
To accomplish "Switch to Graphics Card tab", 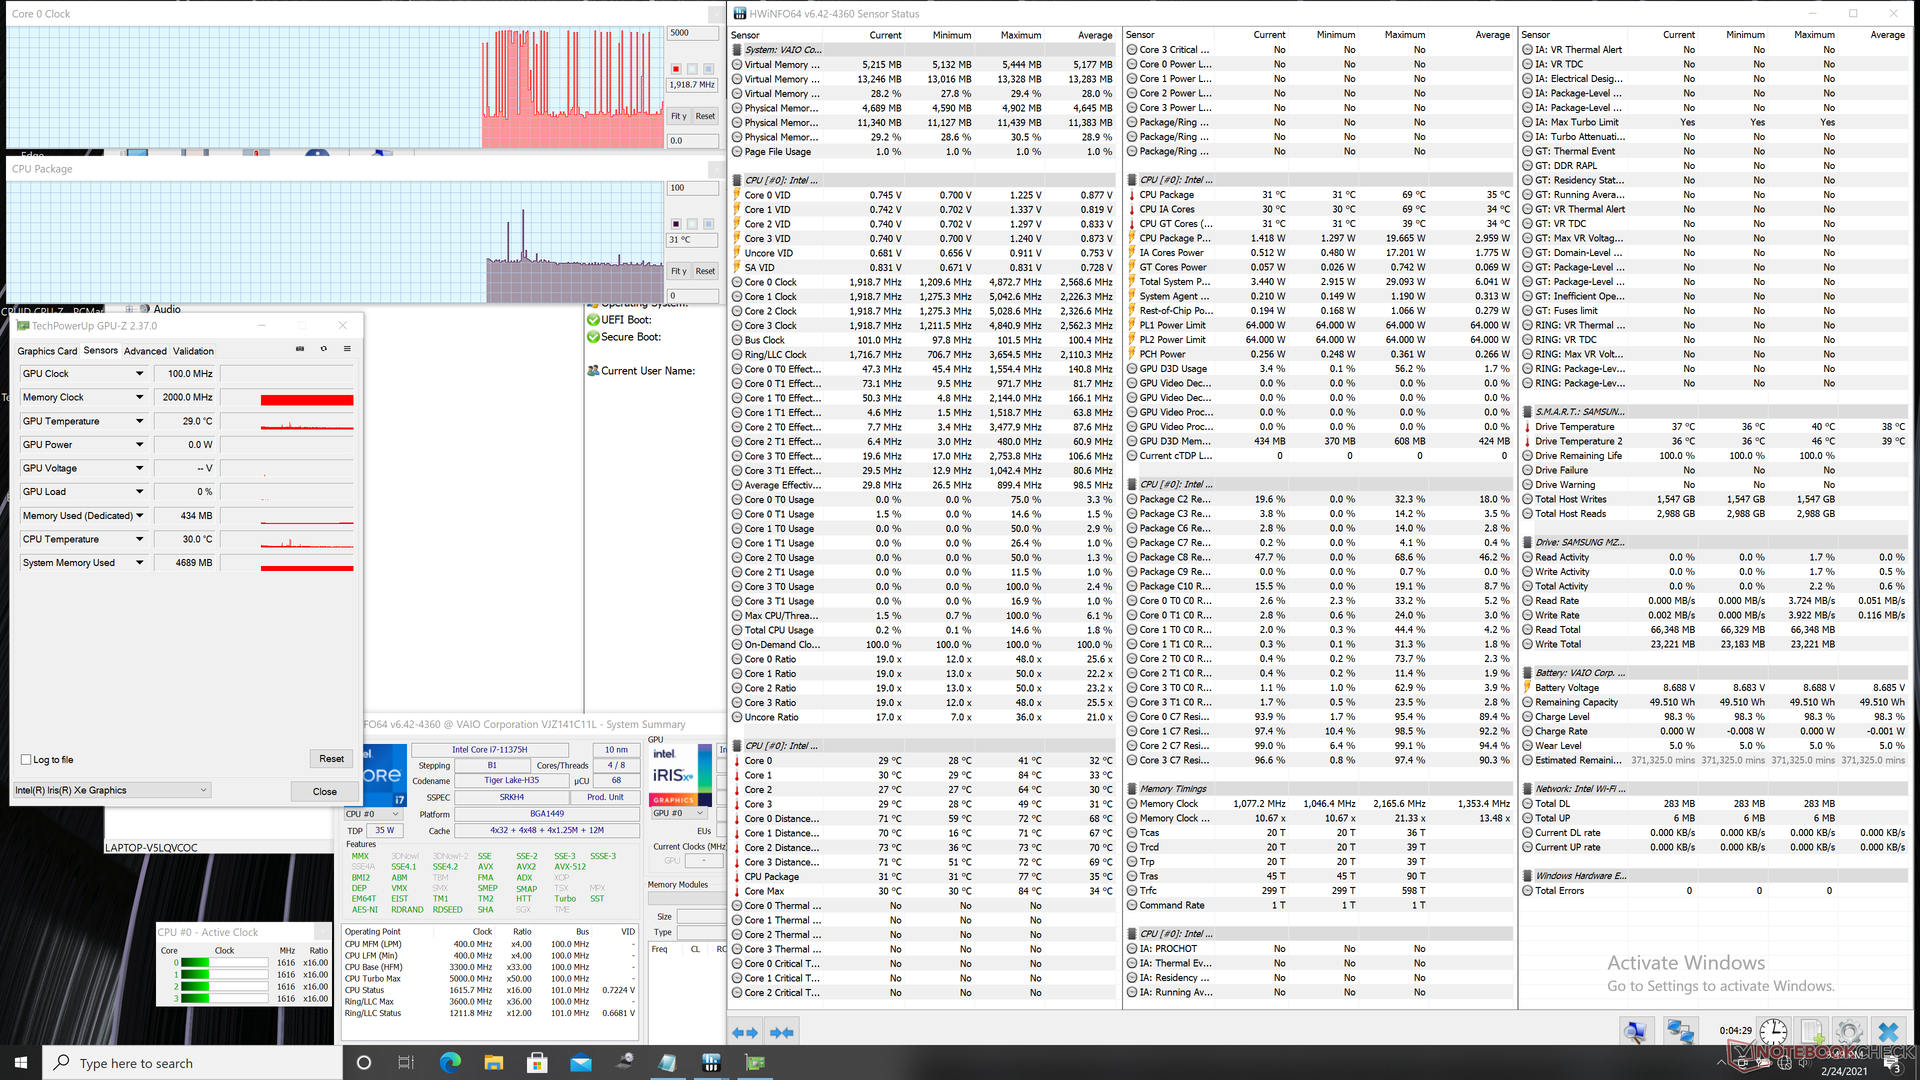I will (x=46, y=351).
